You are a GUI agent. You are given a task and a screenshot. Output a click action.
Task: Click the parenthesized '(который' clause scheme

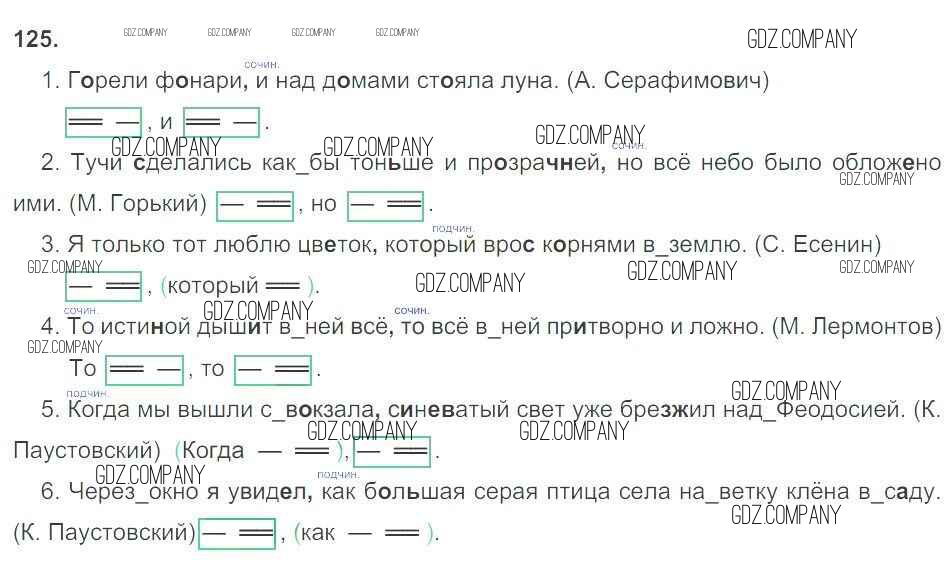(237, 287)
